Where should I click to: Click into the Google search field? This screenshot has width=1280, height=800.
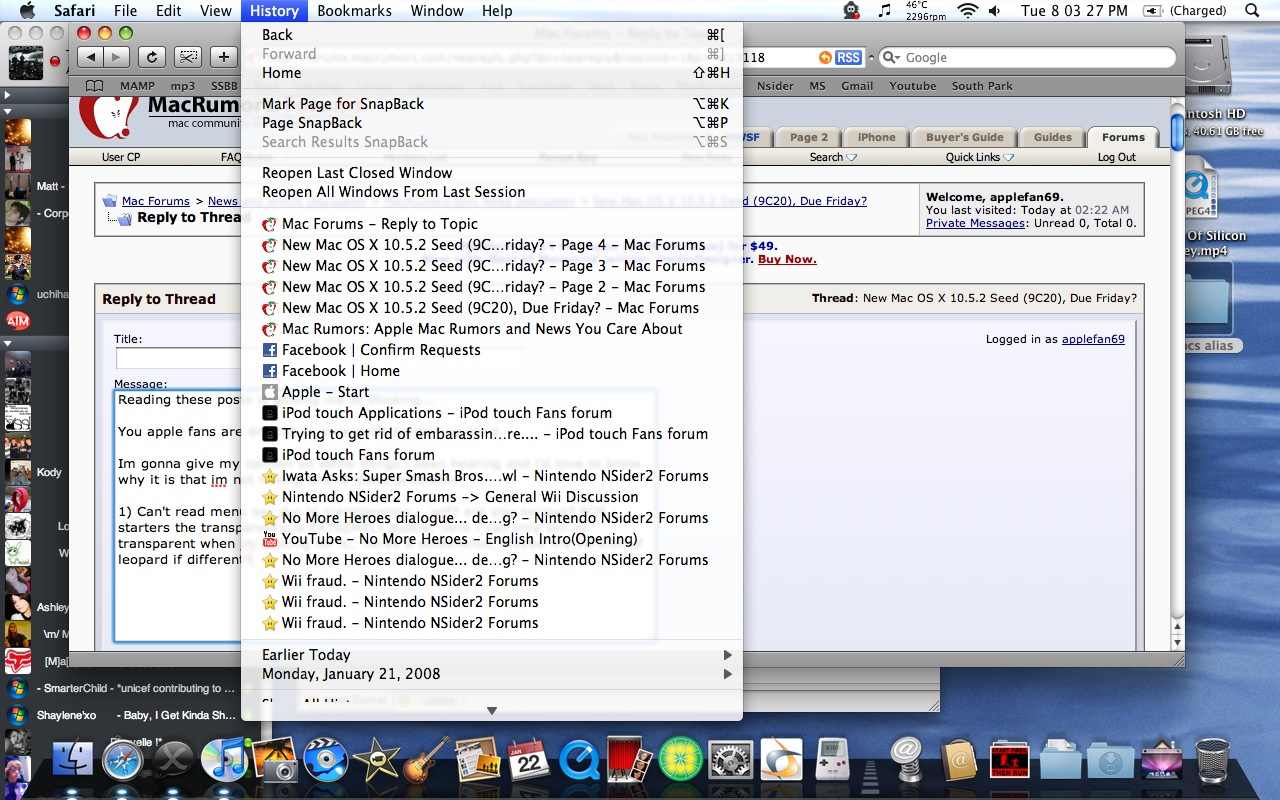pyautogui.click(x=1027, y=58)
